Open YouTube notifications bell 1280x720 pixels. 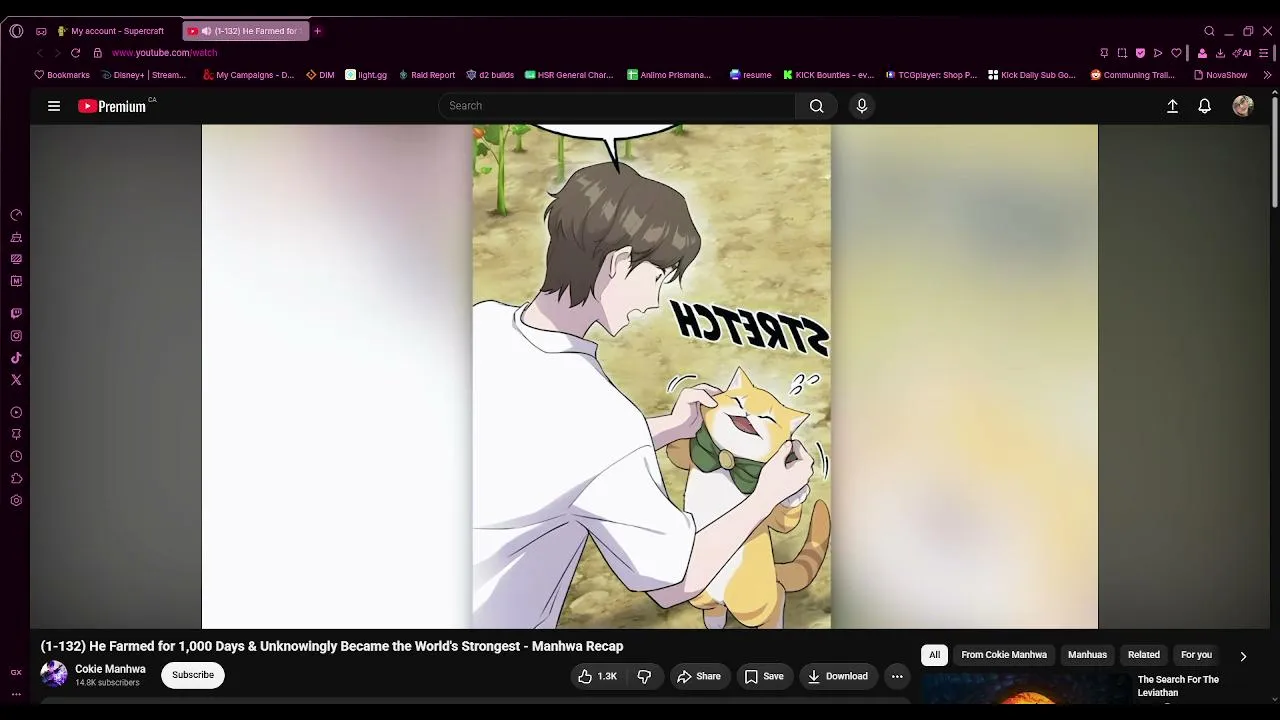(1205, 106)
